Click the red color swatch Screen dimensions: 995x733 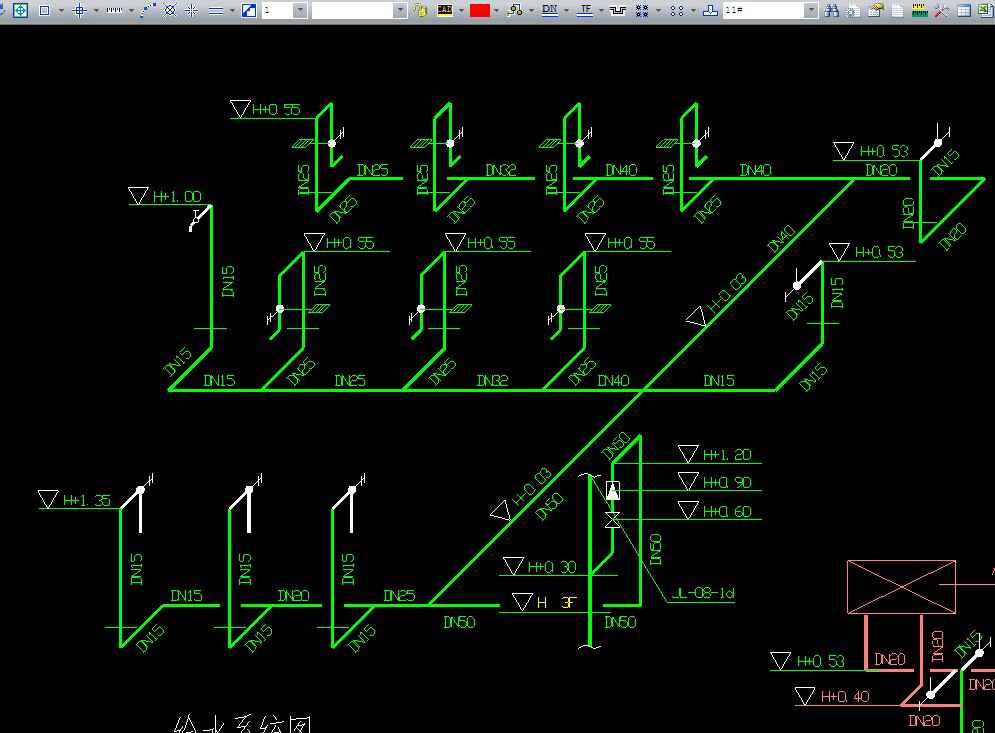pyautogui.click(x=480, y=10)
